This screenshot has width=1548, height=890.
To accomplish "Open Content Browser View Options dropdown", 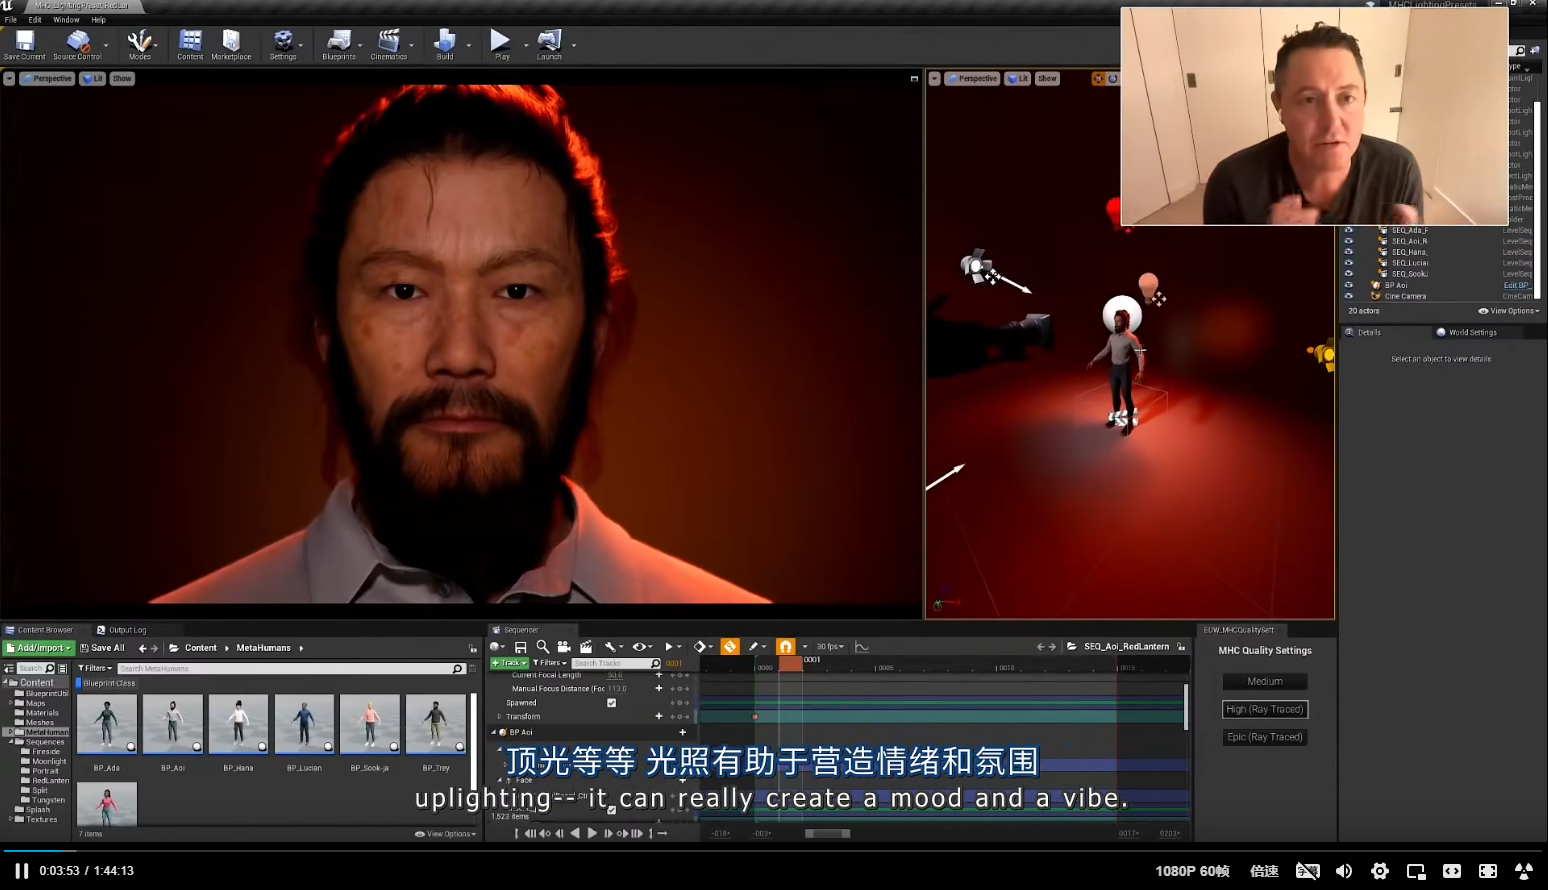I will pyautogui.click(x=445, y=834).
